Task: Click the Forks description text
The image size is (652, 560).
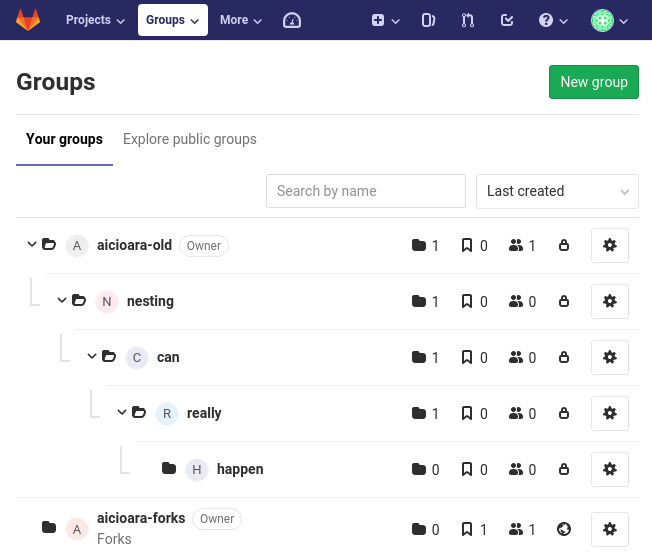Action: (x=114, y=539)
